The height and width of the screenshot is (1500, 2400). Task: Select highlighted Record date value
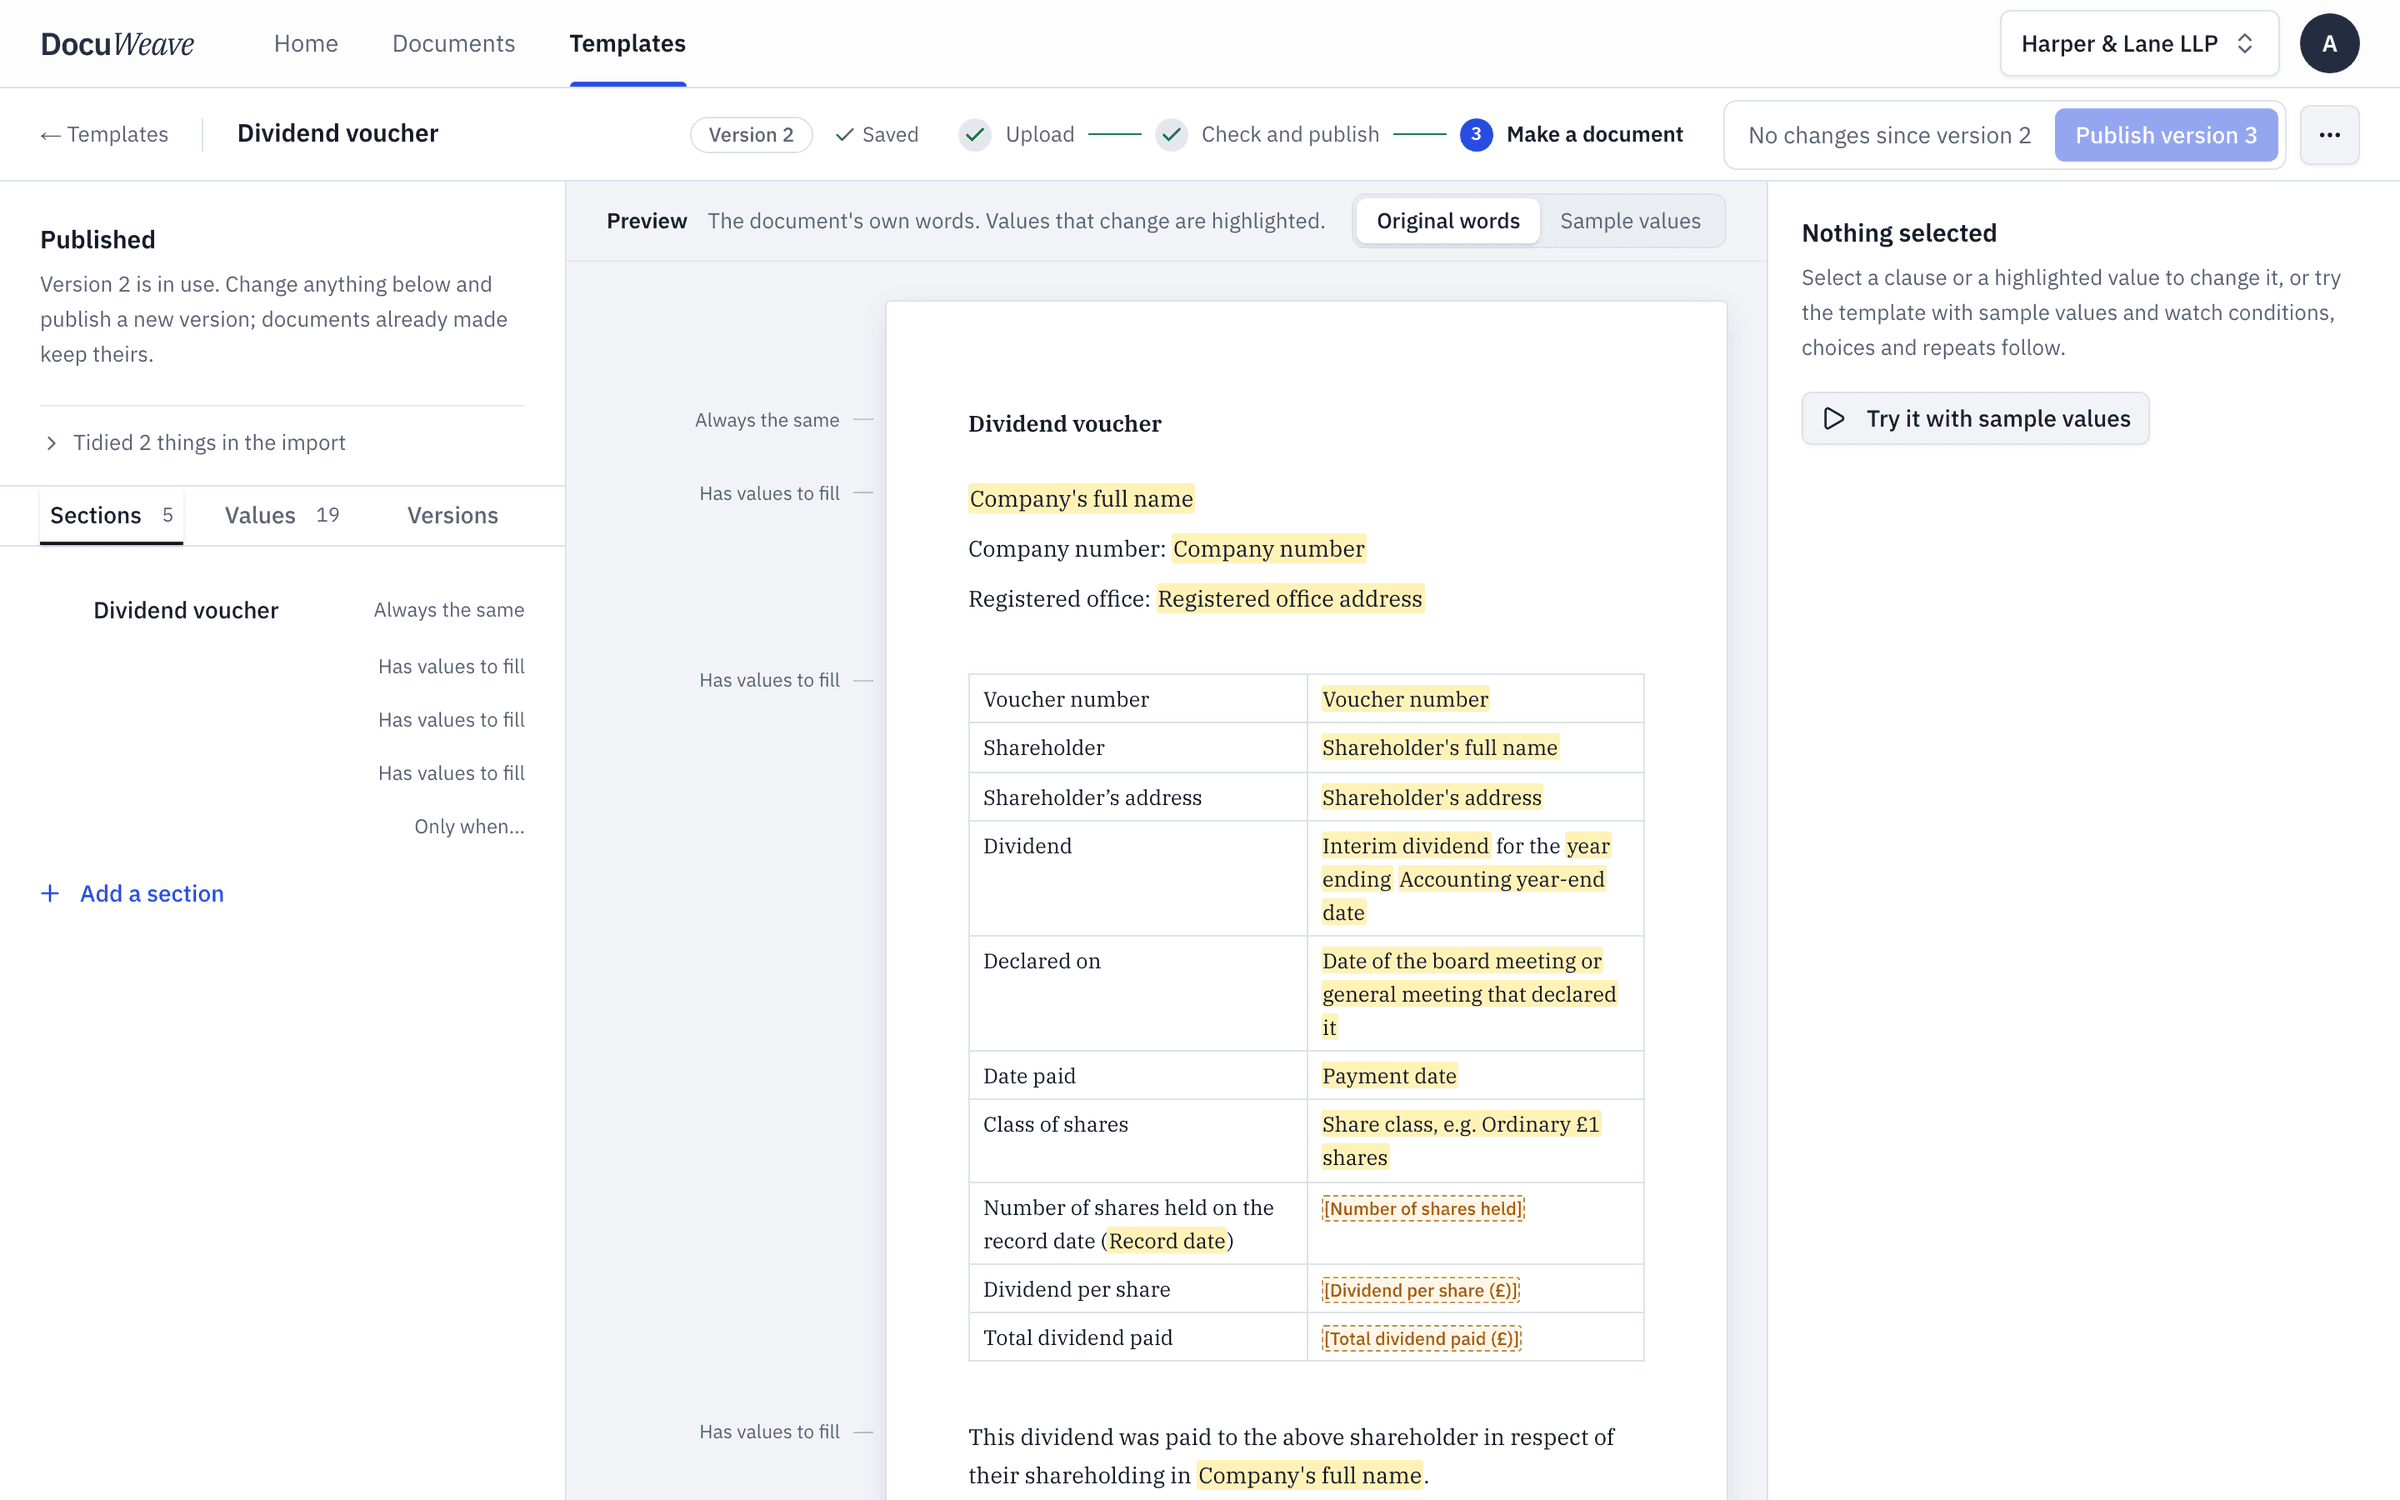1167,1241
